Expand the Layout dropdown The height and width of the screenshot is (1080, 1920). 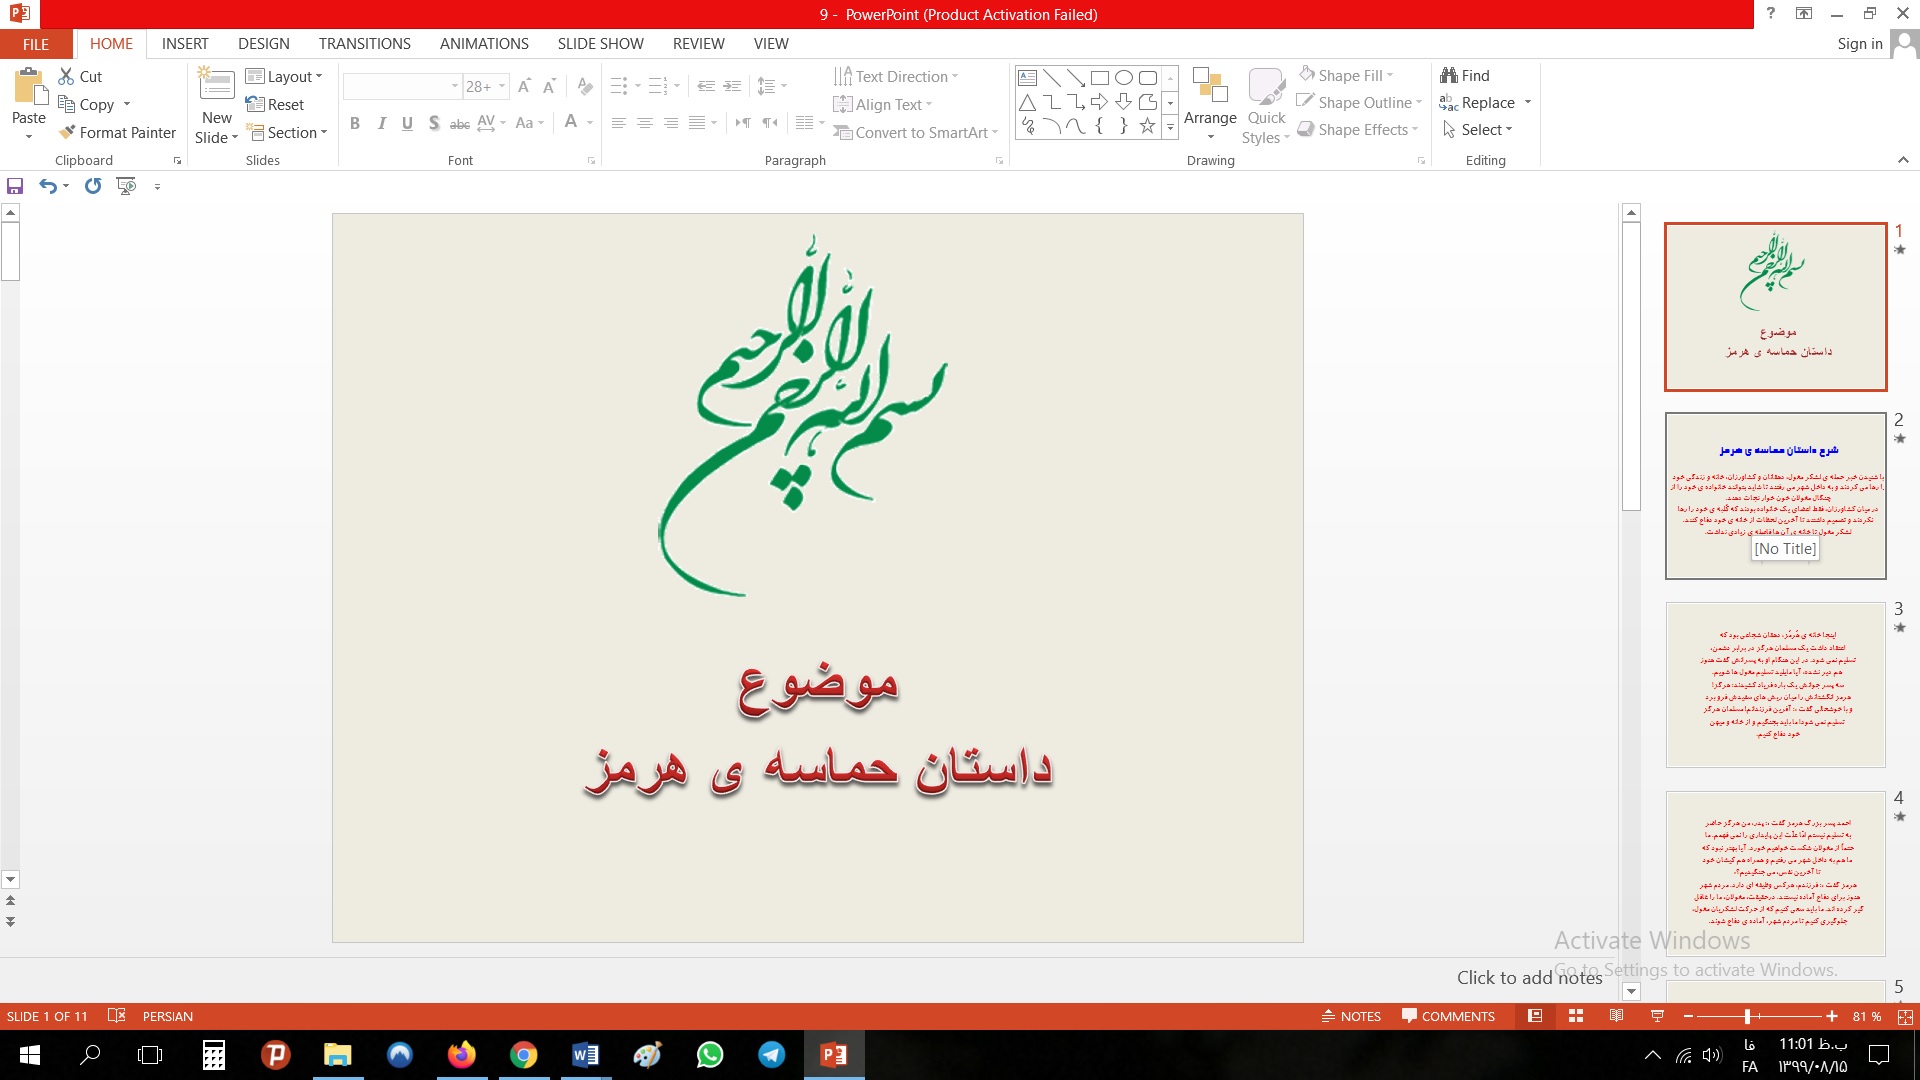tap(285, 76)
